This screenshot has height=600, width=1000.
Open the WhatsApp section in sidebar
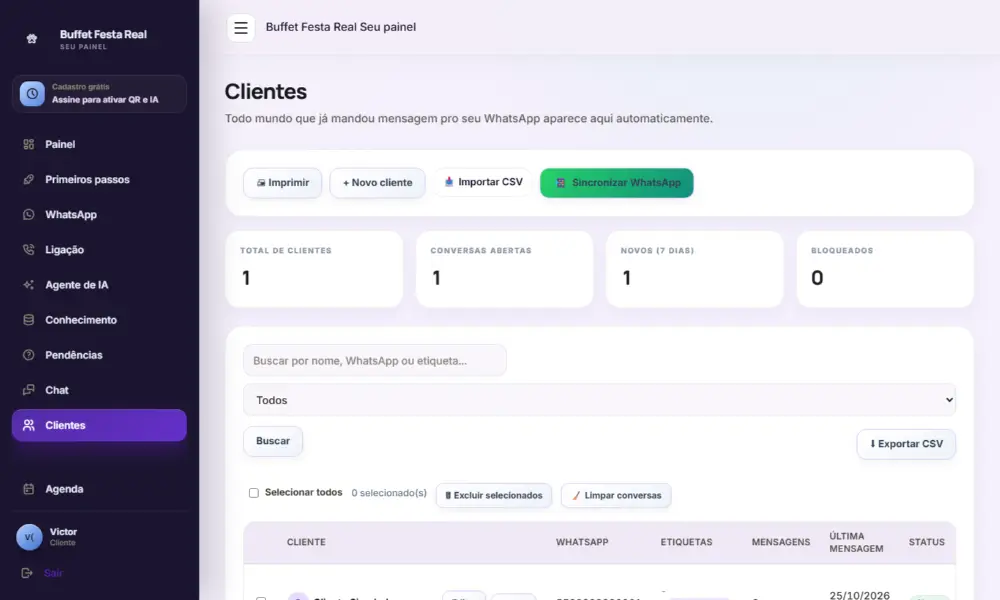click(99, 214)
